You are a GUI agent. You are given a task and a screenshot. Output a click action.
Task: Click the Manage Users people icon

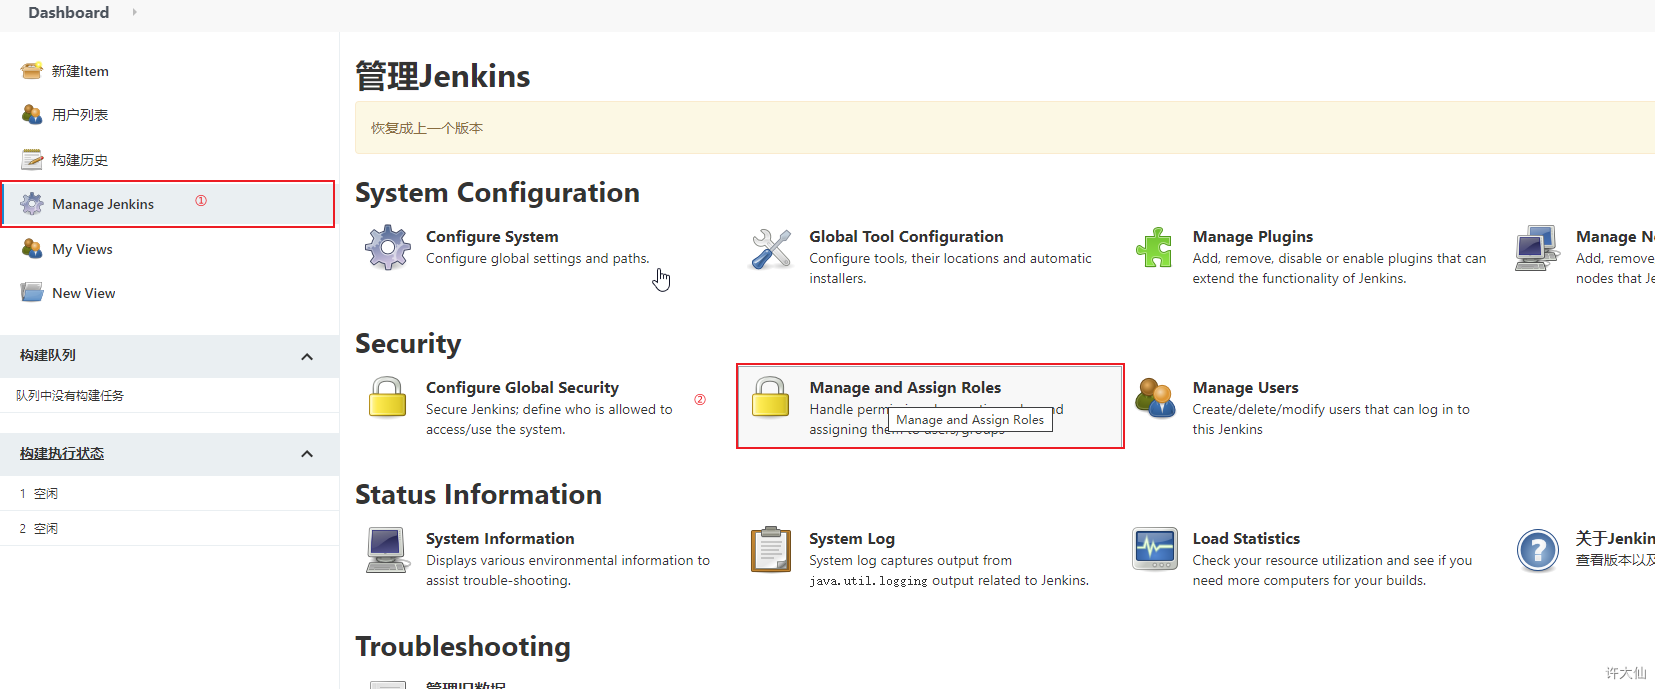(1155, 398)
